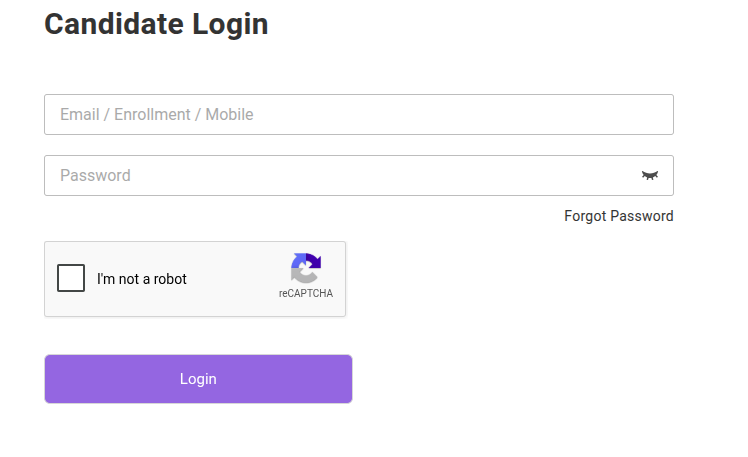The height and width of the screenshot is (457, 748).
Task: Focus the Password input field
Action: click(x=359, y=176)
